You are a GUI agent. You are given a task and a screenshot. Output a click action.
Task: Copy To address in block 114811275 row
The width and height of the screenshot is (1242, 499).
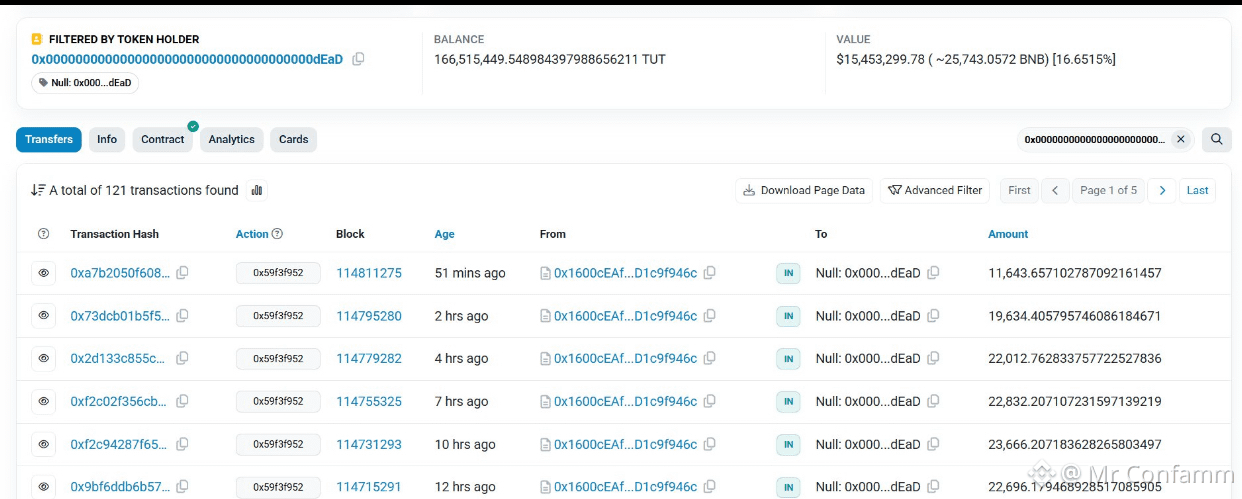[933, 273]
